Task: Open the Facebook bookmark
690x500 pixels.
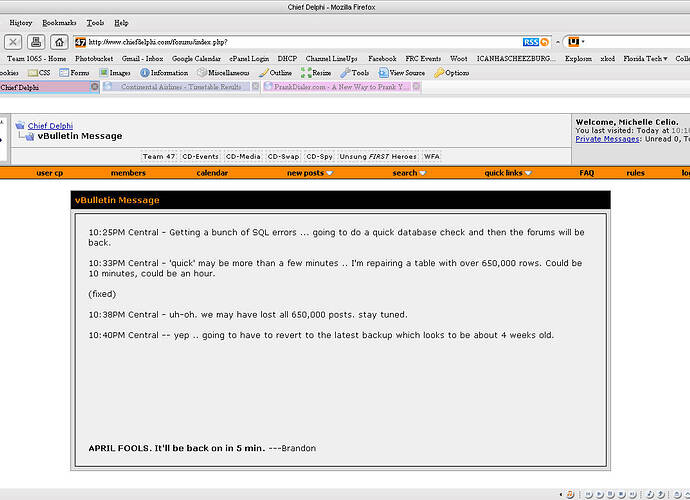Action: click(x=382, y=59)
